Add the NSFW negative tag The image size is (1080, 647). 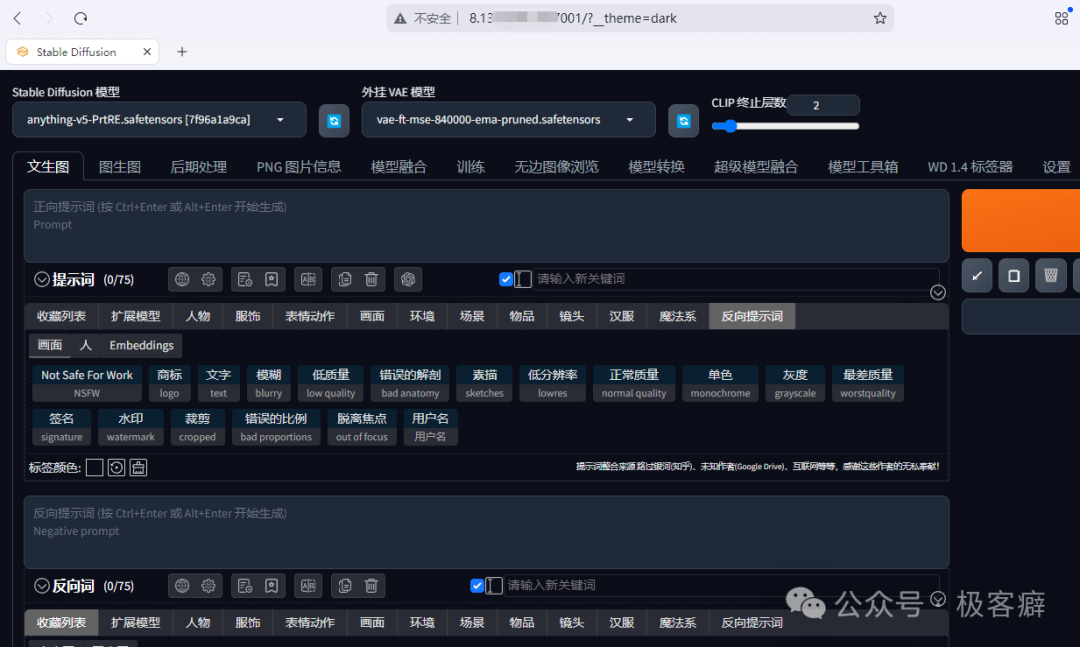click(x=87, y=384)
